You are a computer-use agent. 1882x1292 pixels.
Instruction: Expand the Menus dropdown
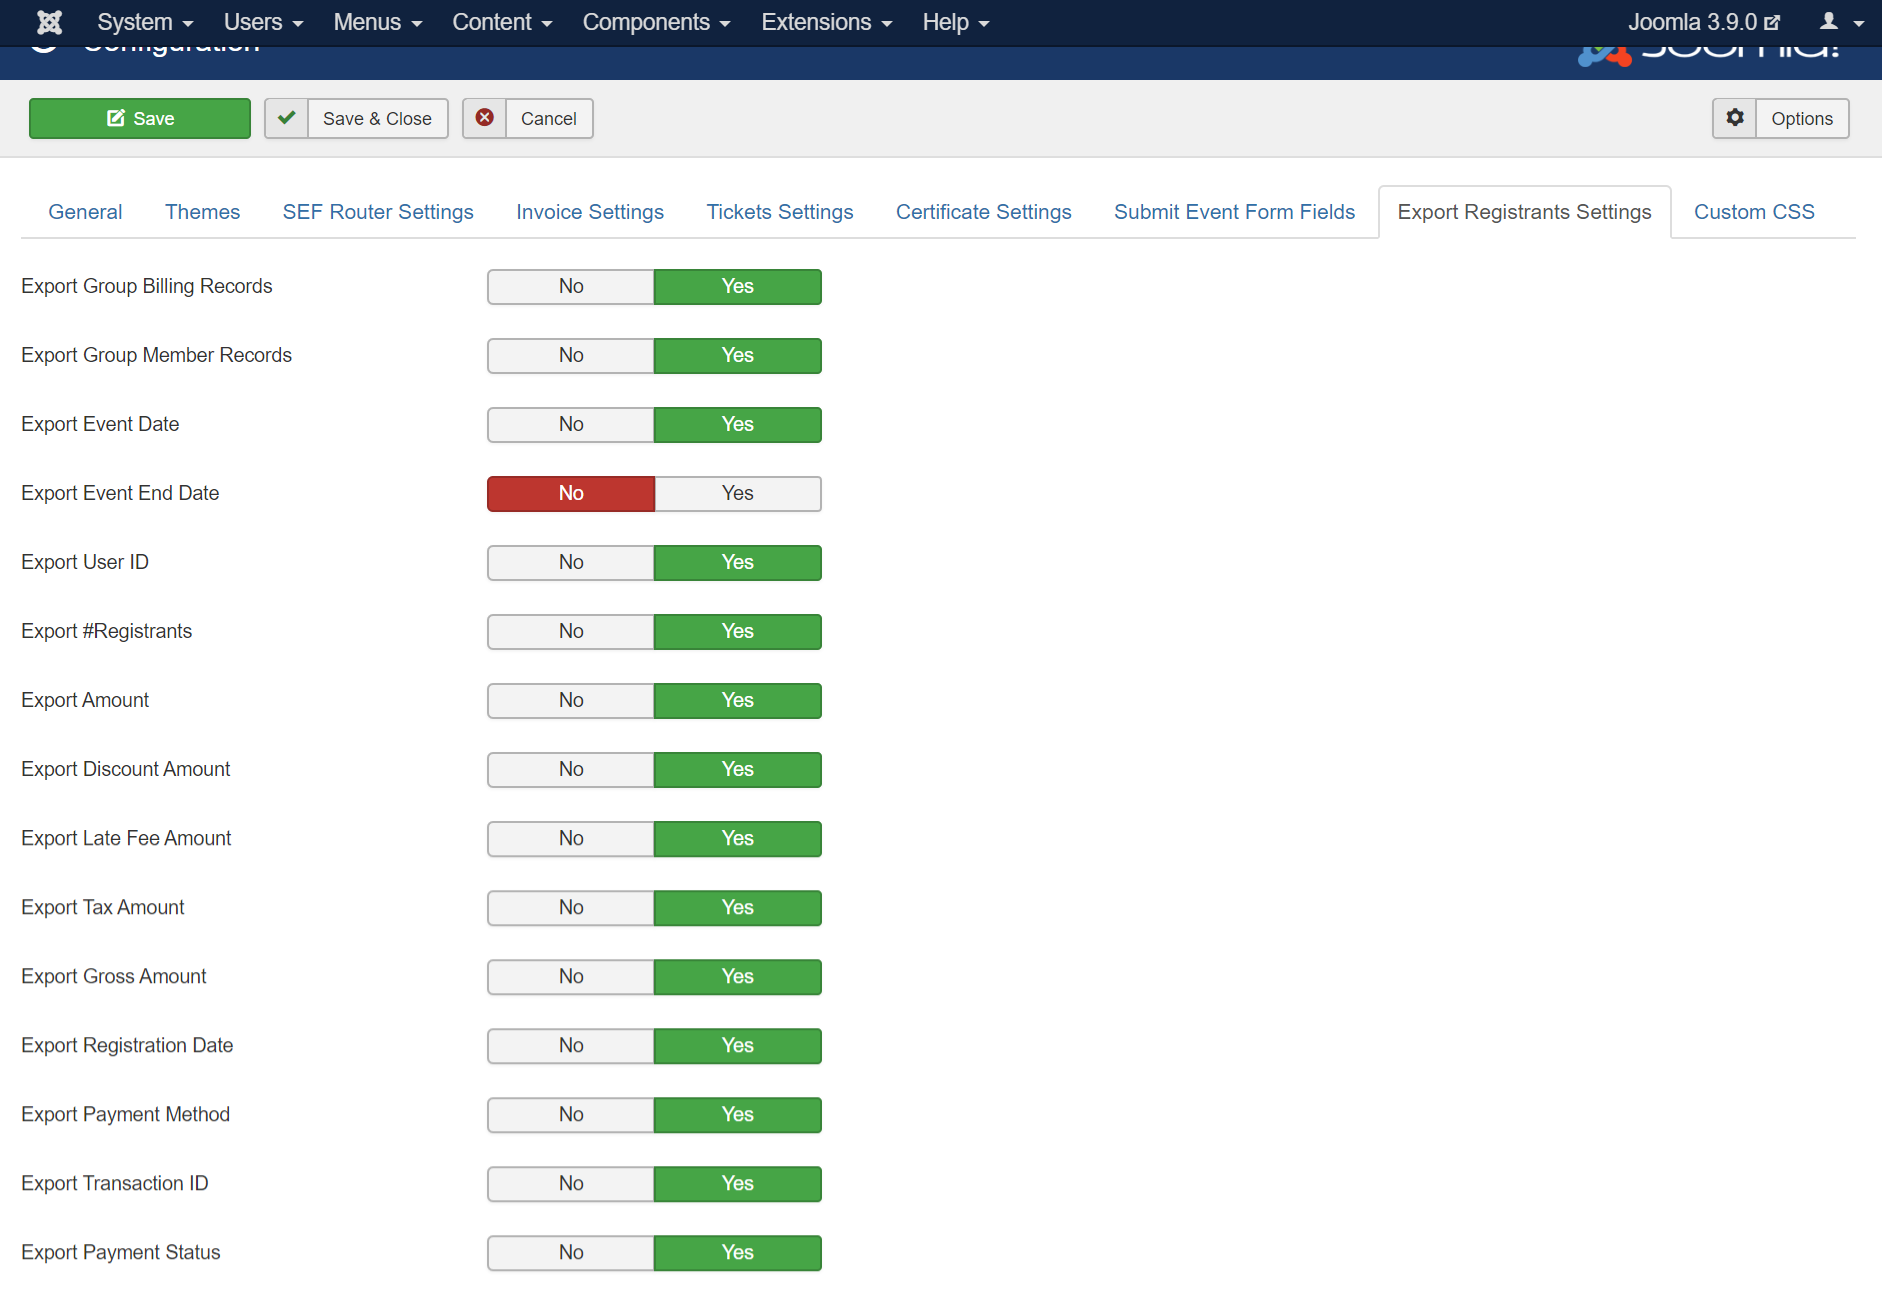(x=378, y=22)
